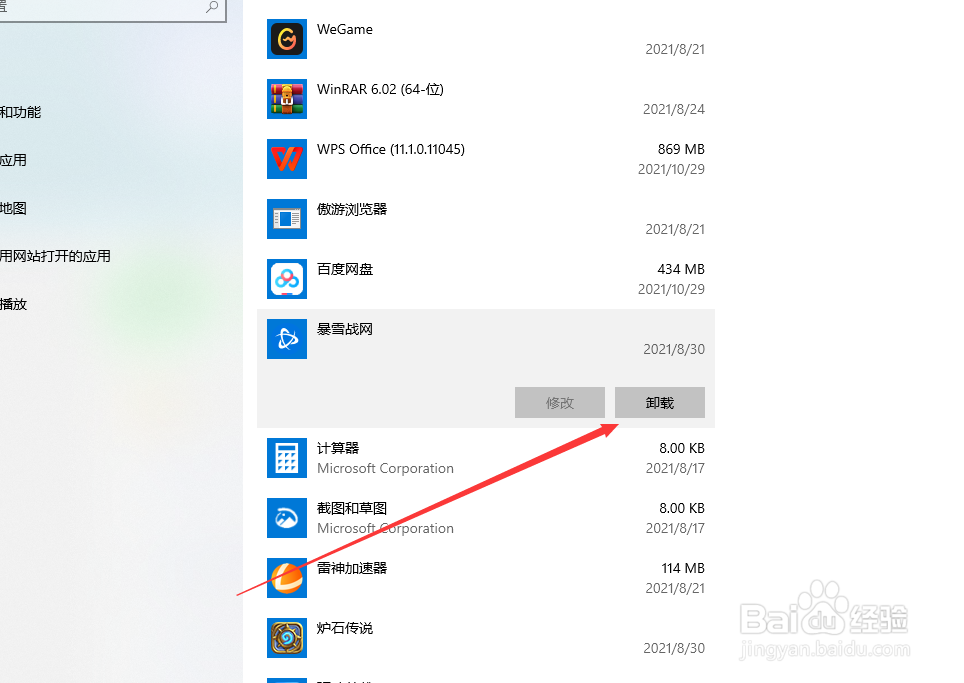Click the 8.00 KB size of 截图和草图

pos(682,508)
